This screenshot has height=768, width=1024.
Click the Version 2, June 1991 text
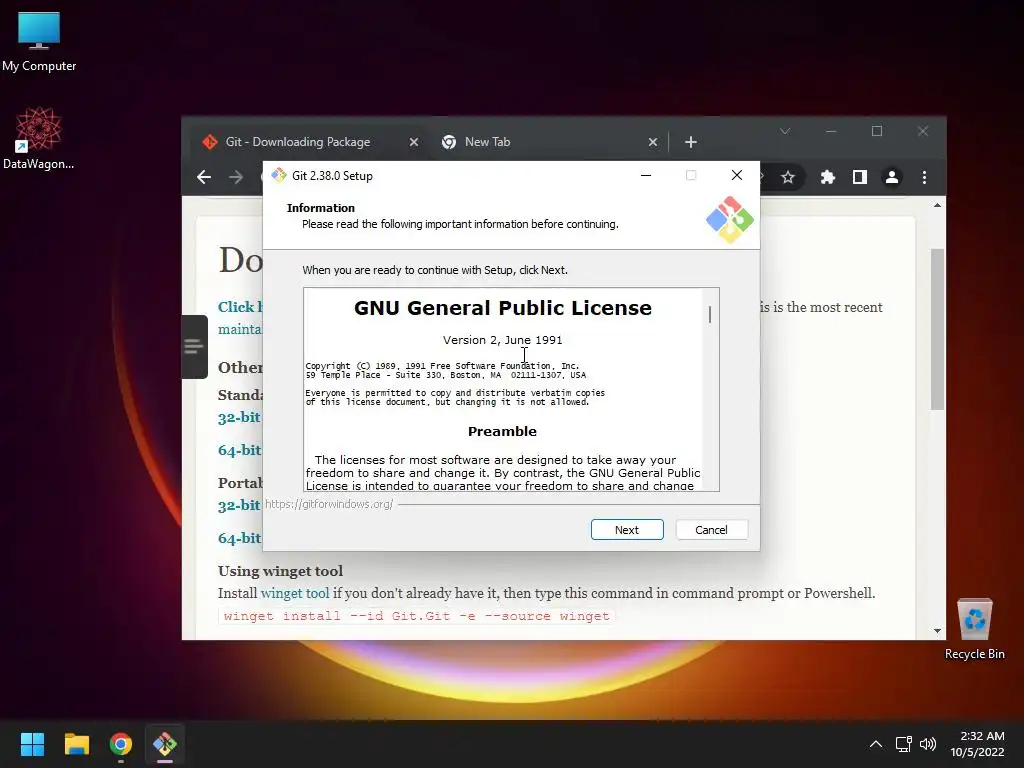pos(502,340)
